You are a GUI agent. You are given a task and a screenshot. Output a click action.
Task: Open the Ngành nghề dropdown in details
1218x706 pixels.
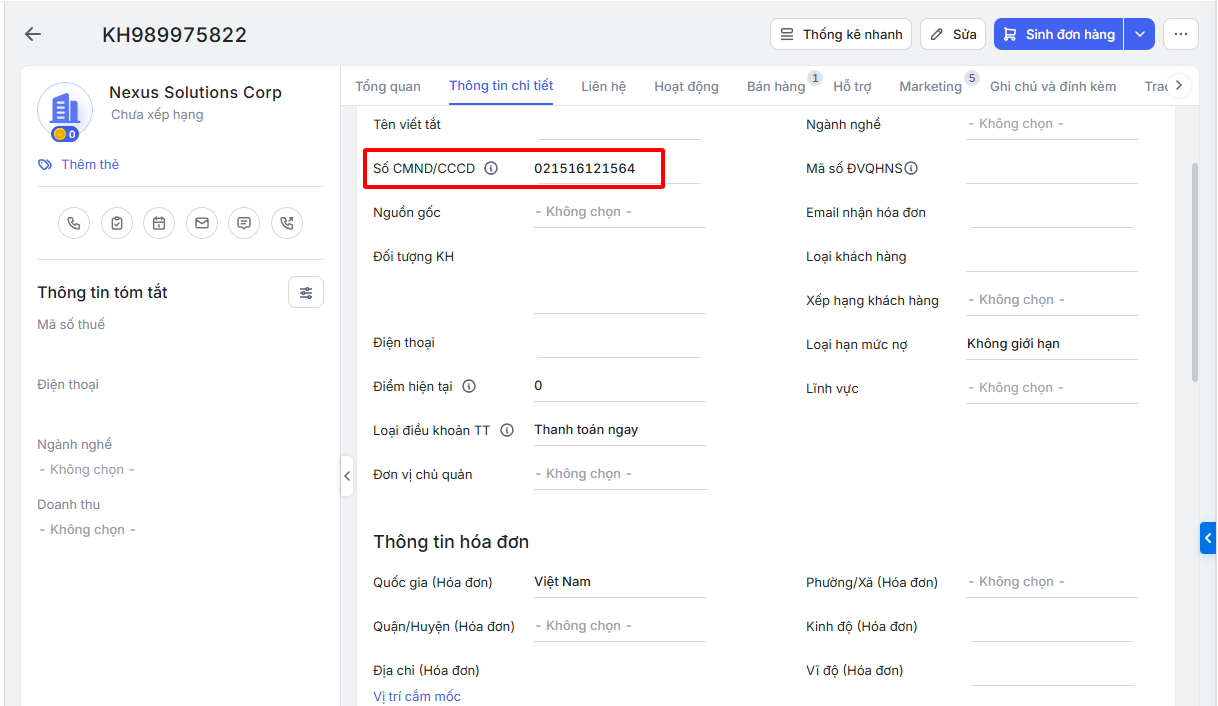tap(1052, 124)
